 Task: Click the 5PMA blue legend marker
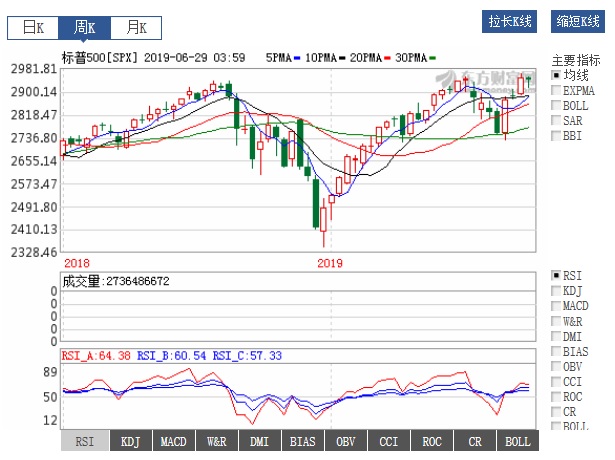[x=299, y=58]
